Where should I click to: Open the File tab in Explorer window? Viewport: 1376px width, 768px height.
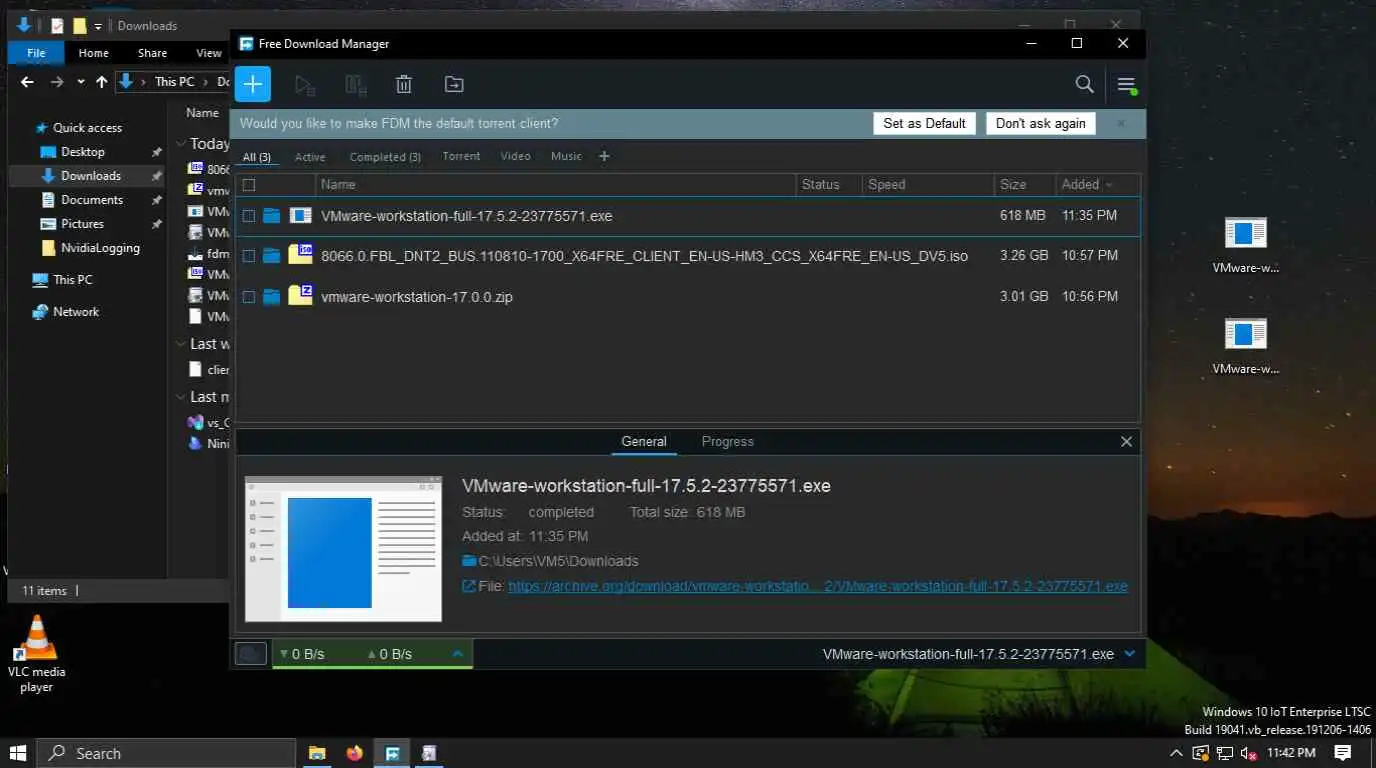[36, 53]
